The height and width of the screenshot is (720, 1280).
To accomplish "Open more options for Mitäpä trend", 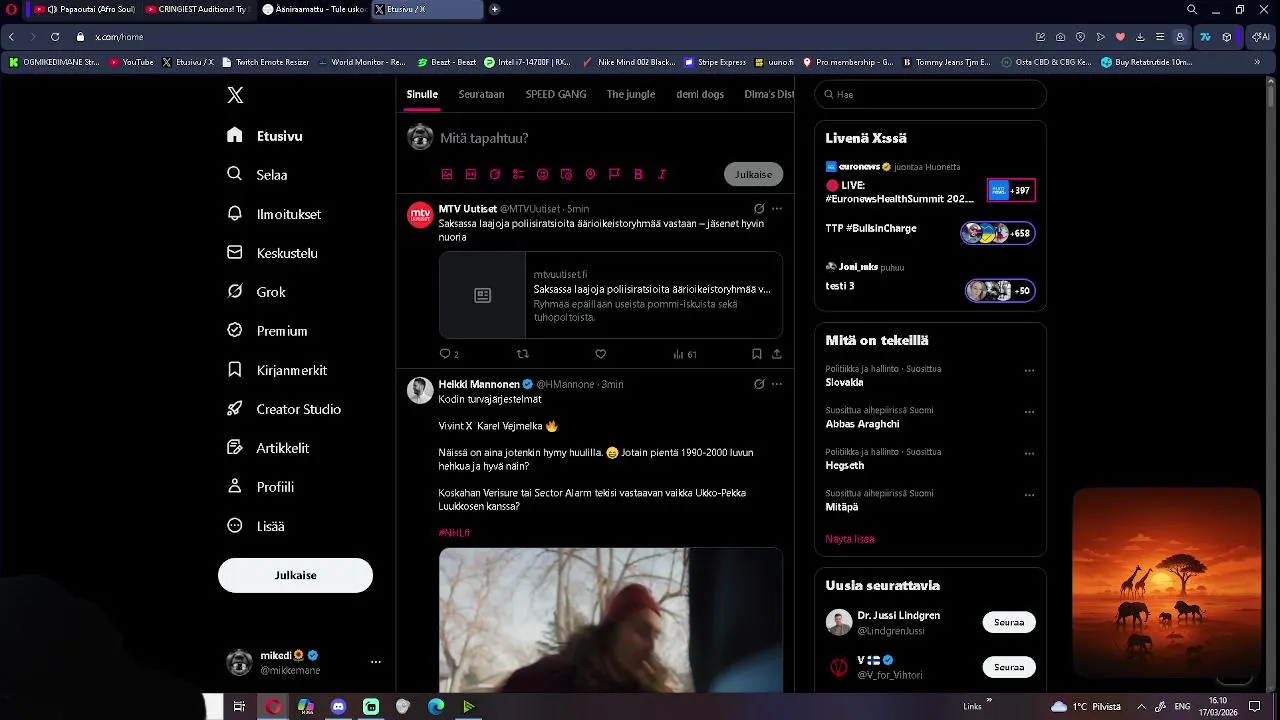I will click(1029, 495).
